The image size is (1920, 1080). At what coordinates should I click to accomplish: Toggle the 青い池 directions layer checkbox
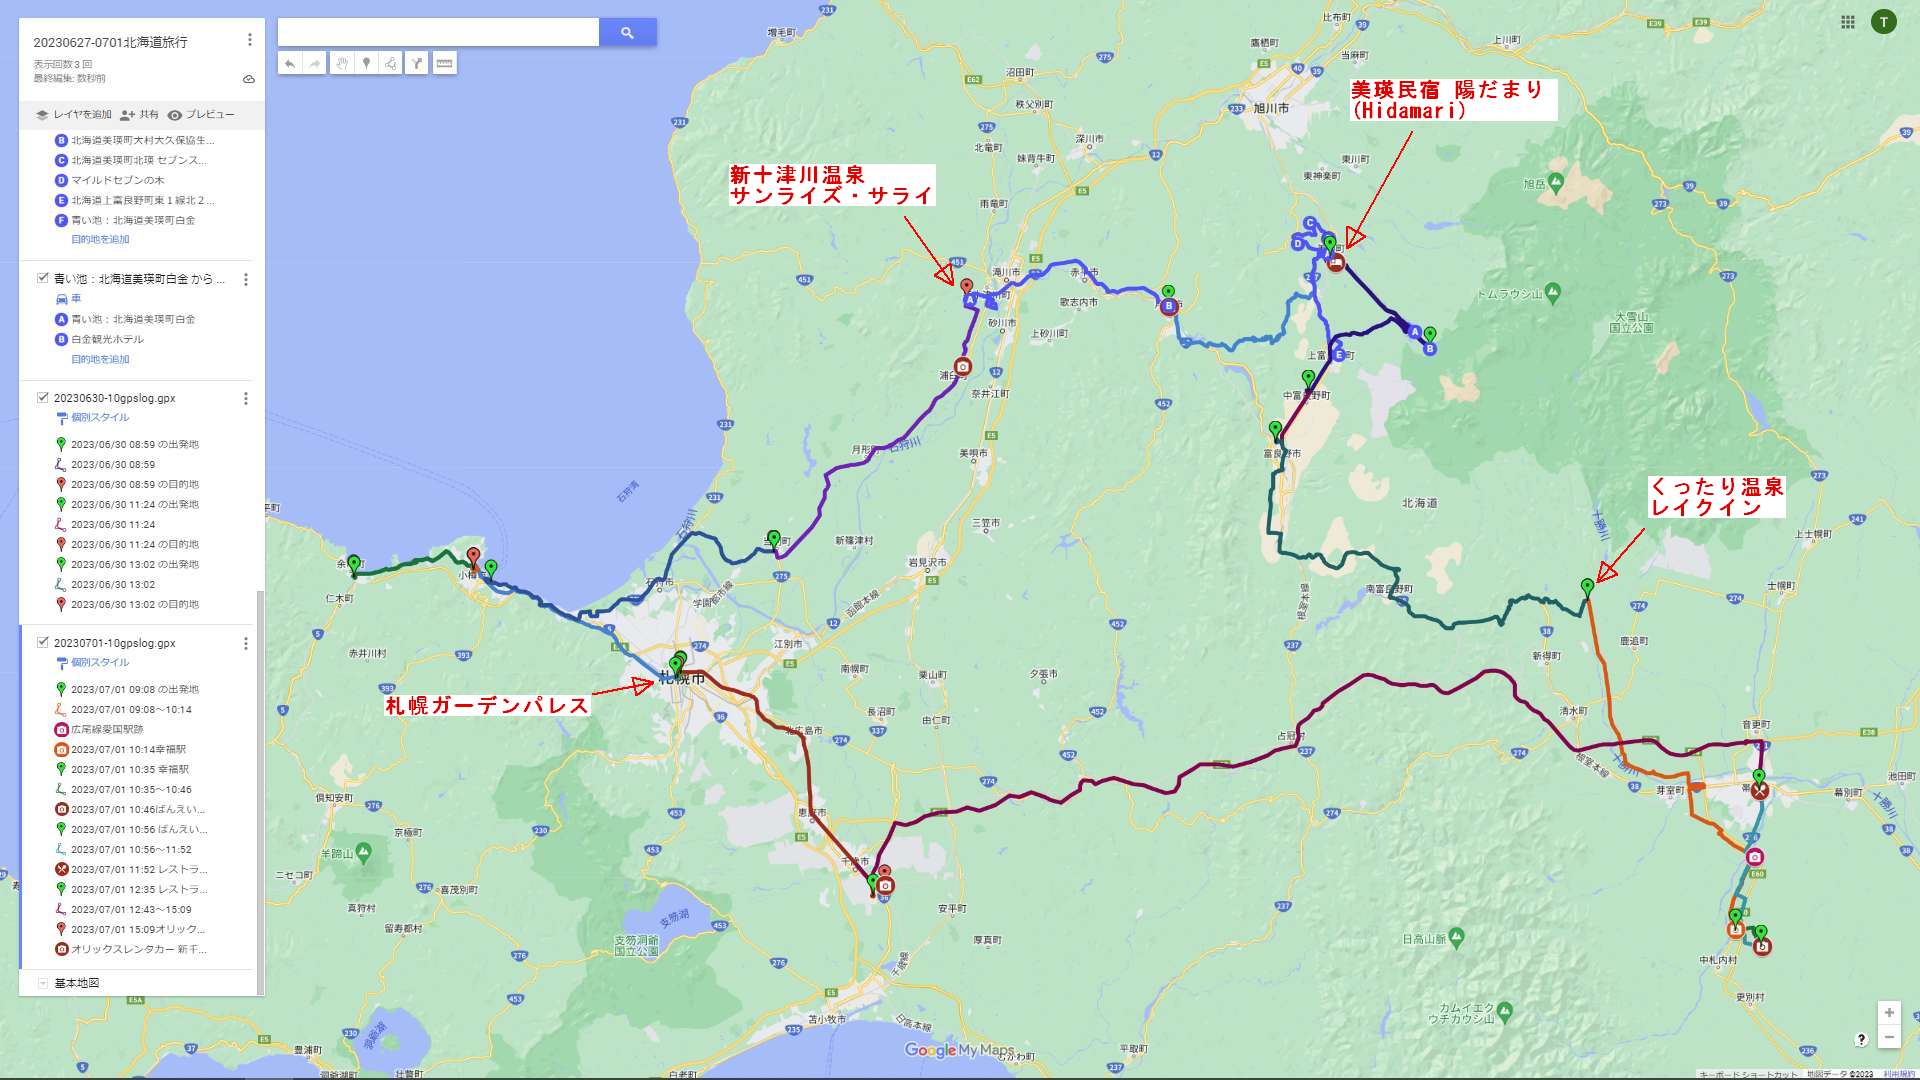43,279
